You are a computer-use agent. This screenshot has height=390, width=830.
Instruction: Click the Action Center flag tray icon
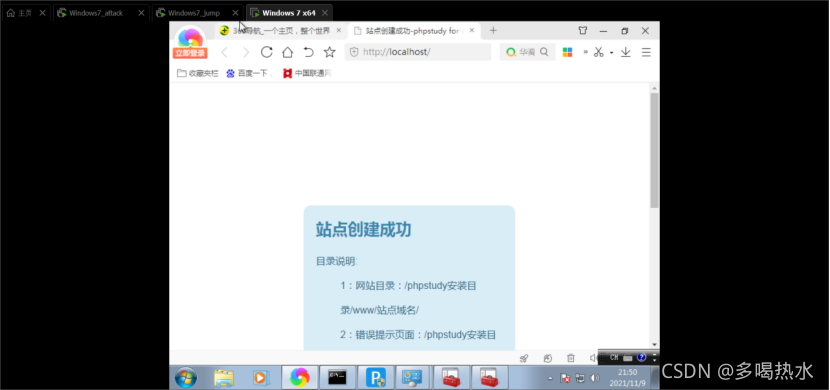click(565, 378)
